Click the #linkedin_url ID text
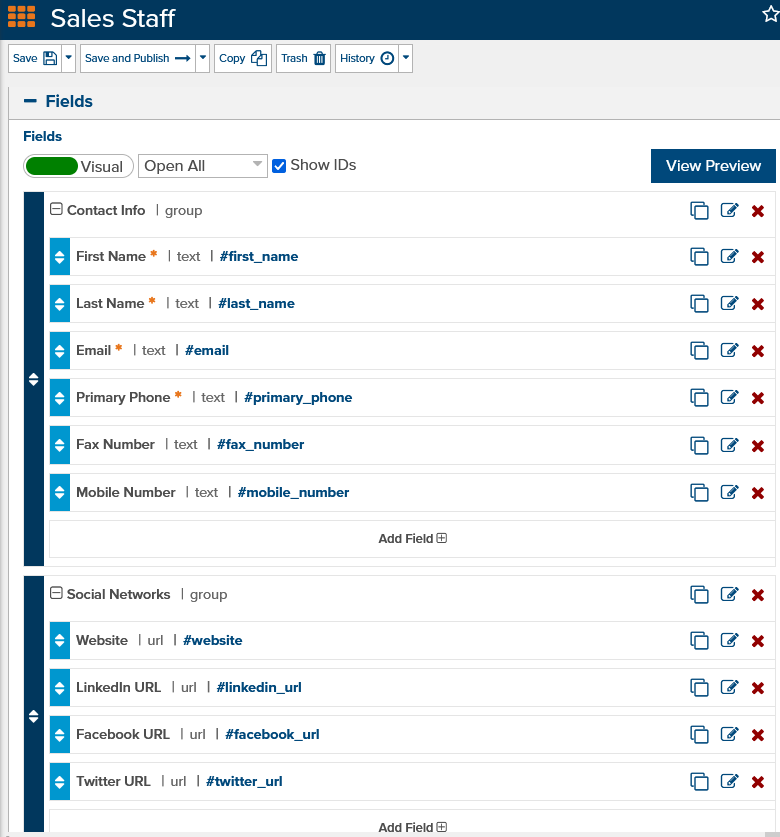780x837 pixels. [x=259, y=688]
